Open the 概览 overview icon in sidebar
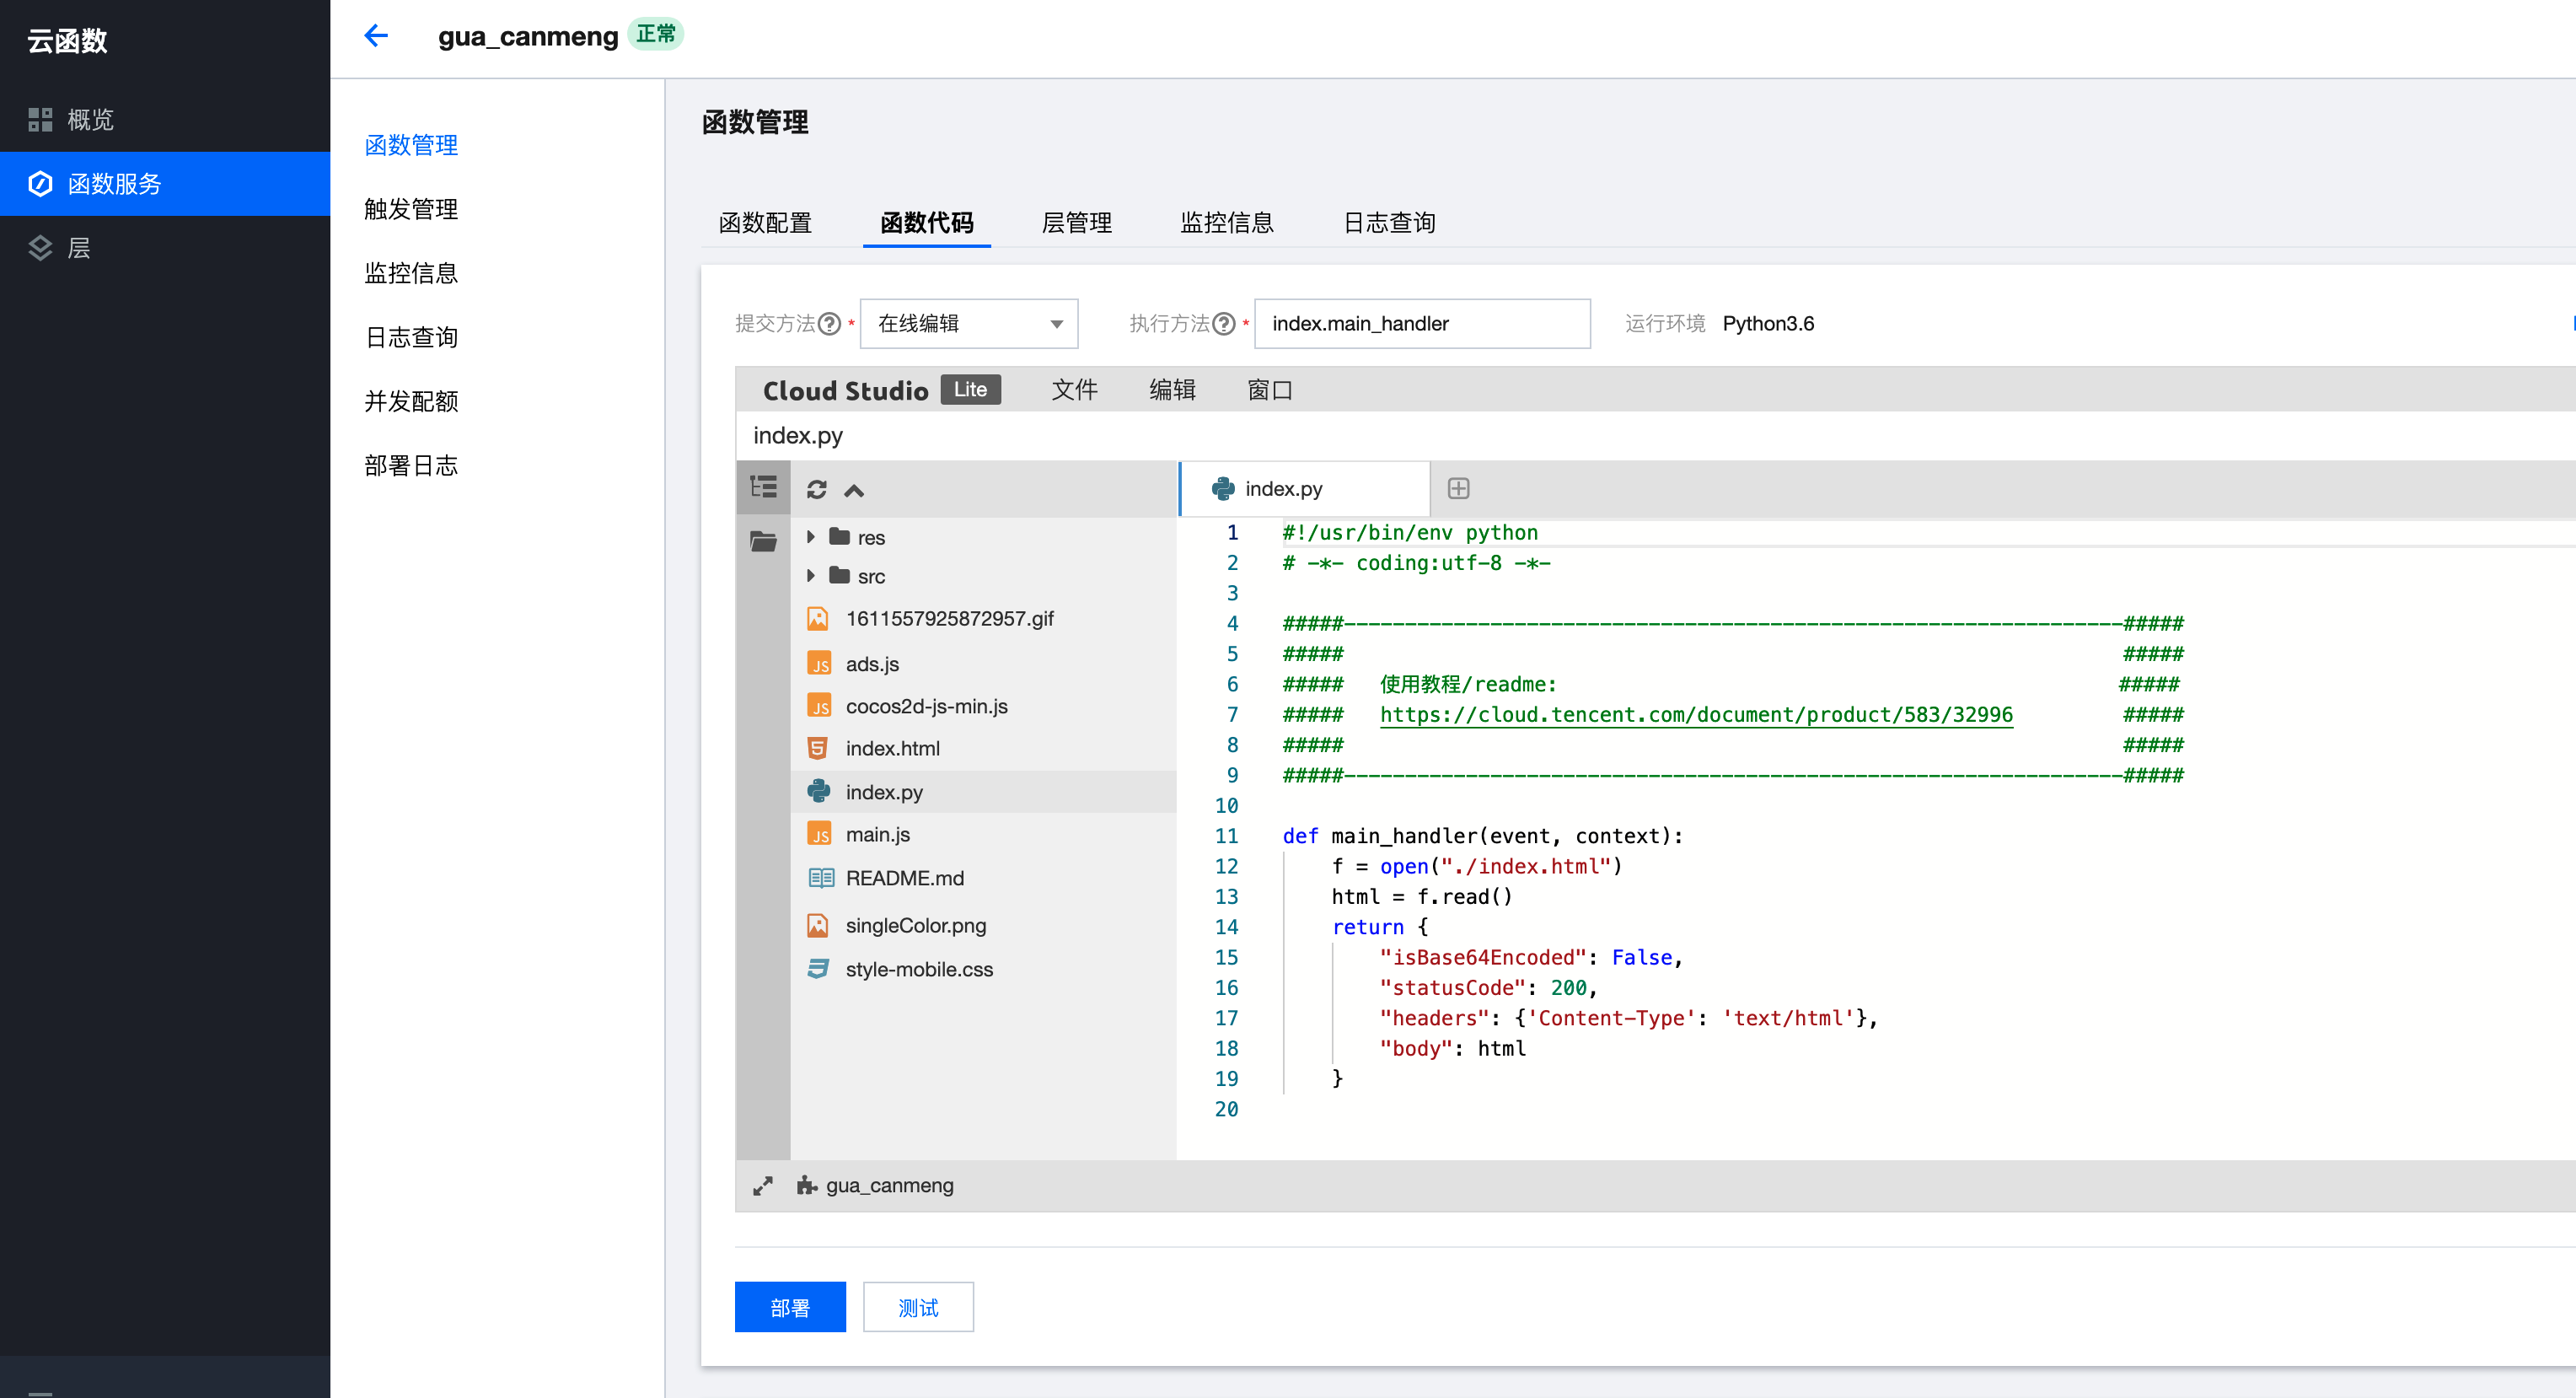 [x=40, y=120]
